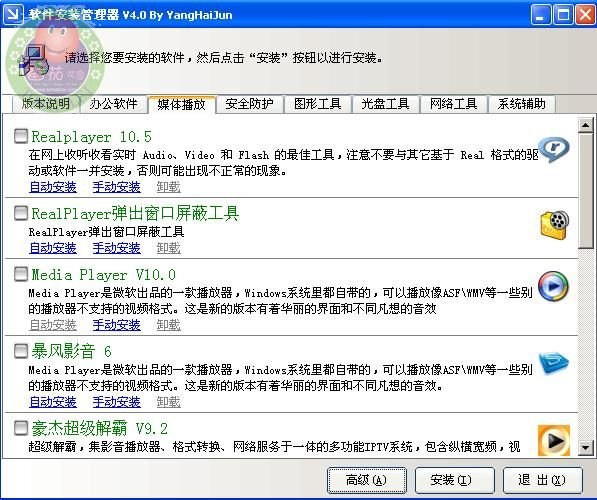Viewport: 597px width, 500px height.
Task: Click the 豪杰超级解霸 V9.2 title text
Action: [99, 428]
